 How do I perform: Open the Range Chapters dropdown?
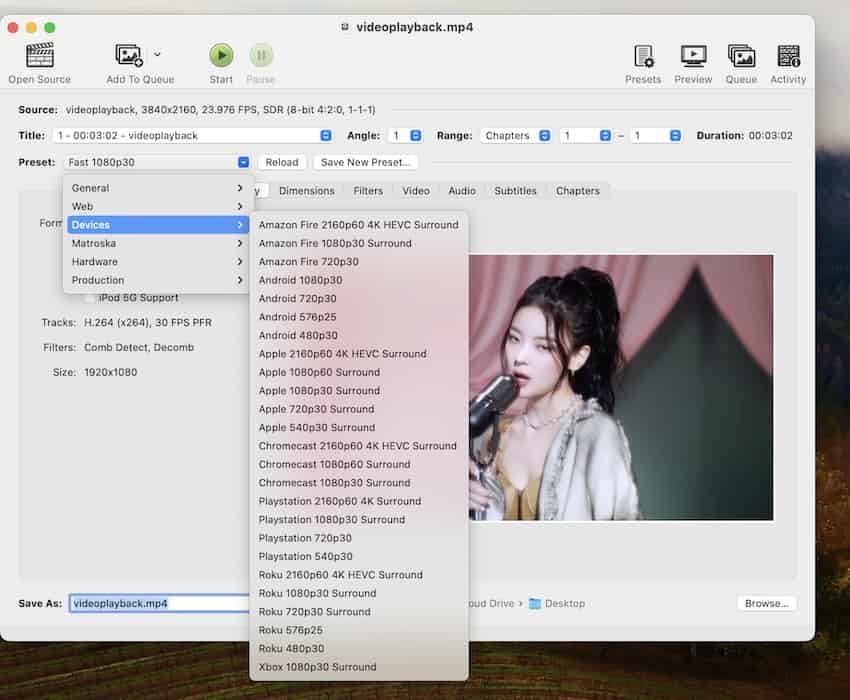pos(516,135)
